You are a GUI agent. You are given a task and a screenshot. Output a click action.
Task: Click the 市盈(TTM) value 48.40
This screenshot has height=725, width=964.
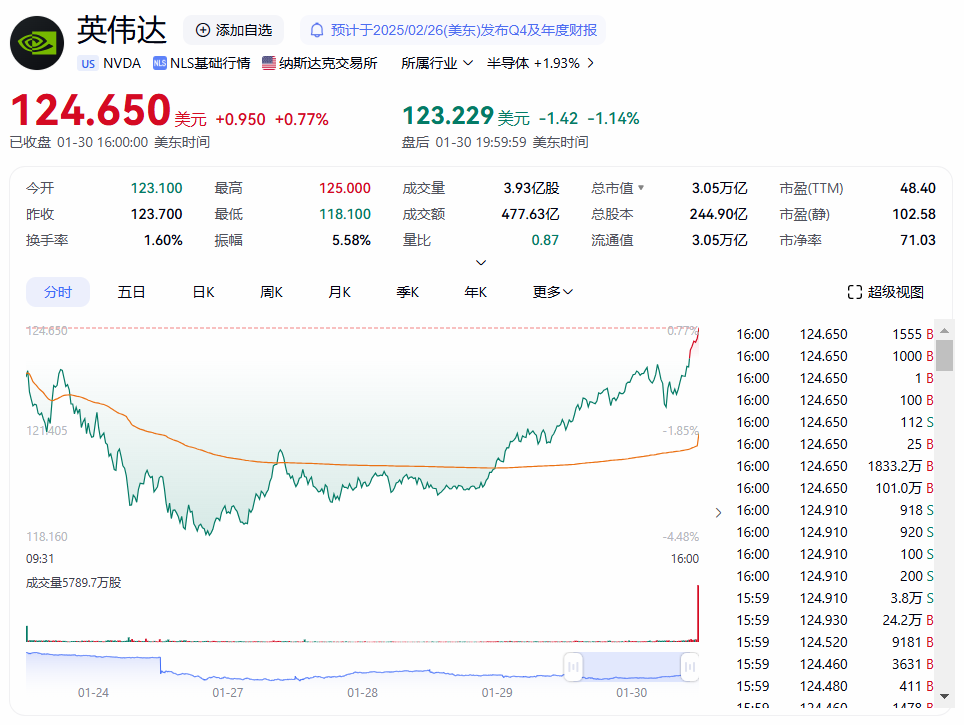[x=918, y=188]
